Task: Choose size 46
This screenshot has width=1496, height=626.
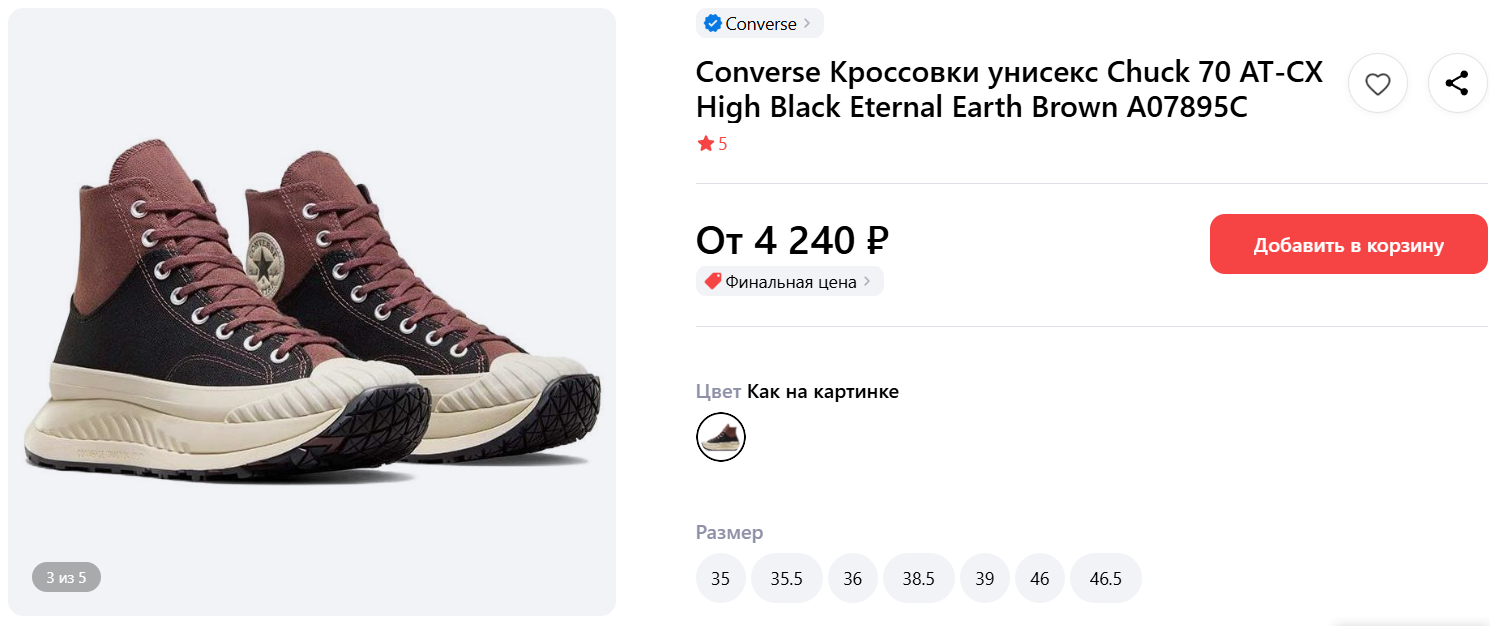Action: click(1040, 579)
